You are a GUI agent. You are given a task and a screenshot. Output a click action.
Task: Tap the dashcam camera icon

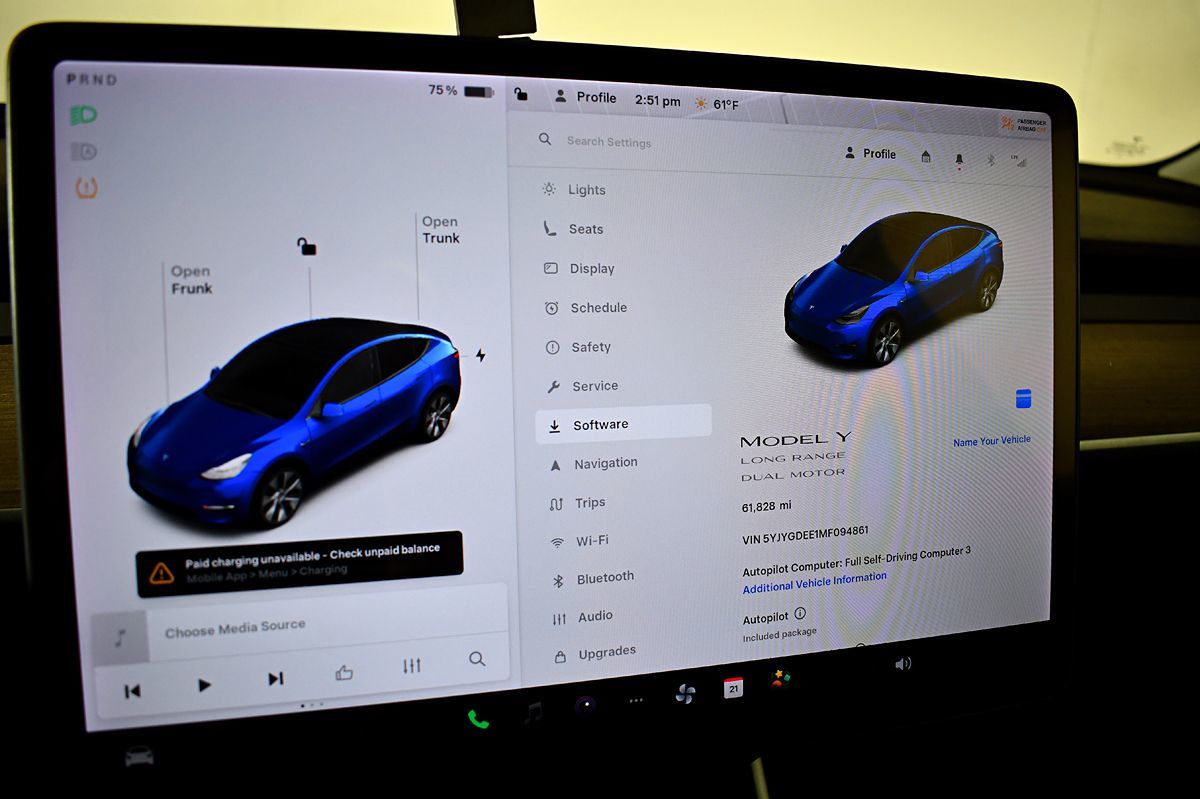pos(586,703)
